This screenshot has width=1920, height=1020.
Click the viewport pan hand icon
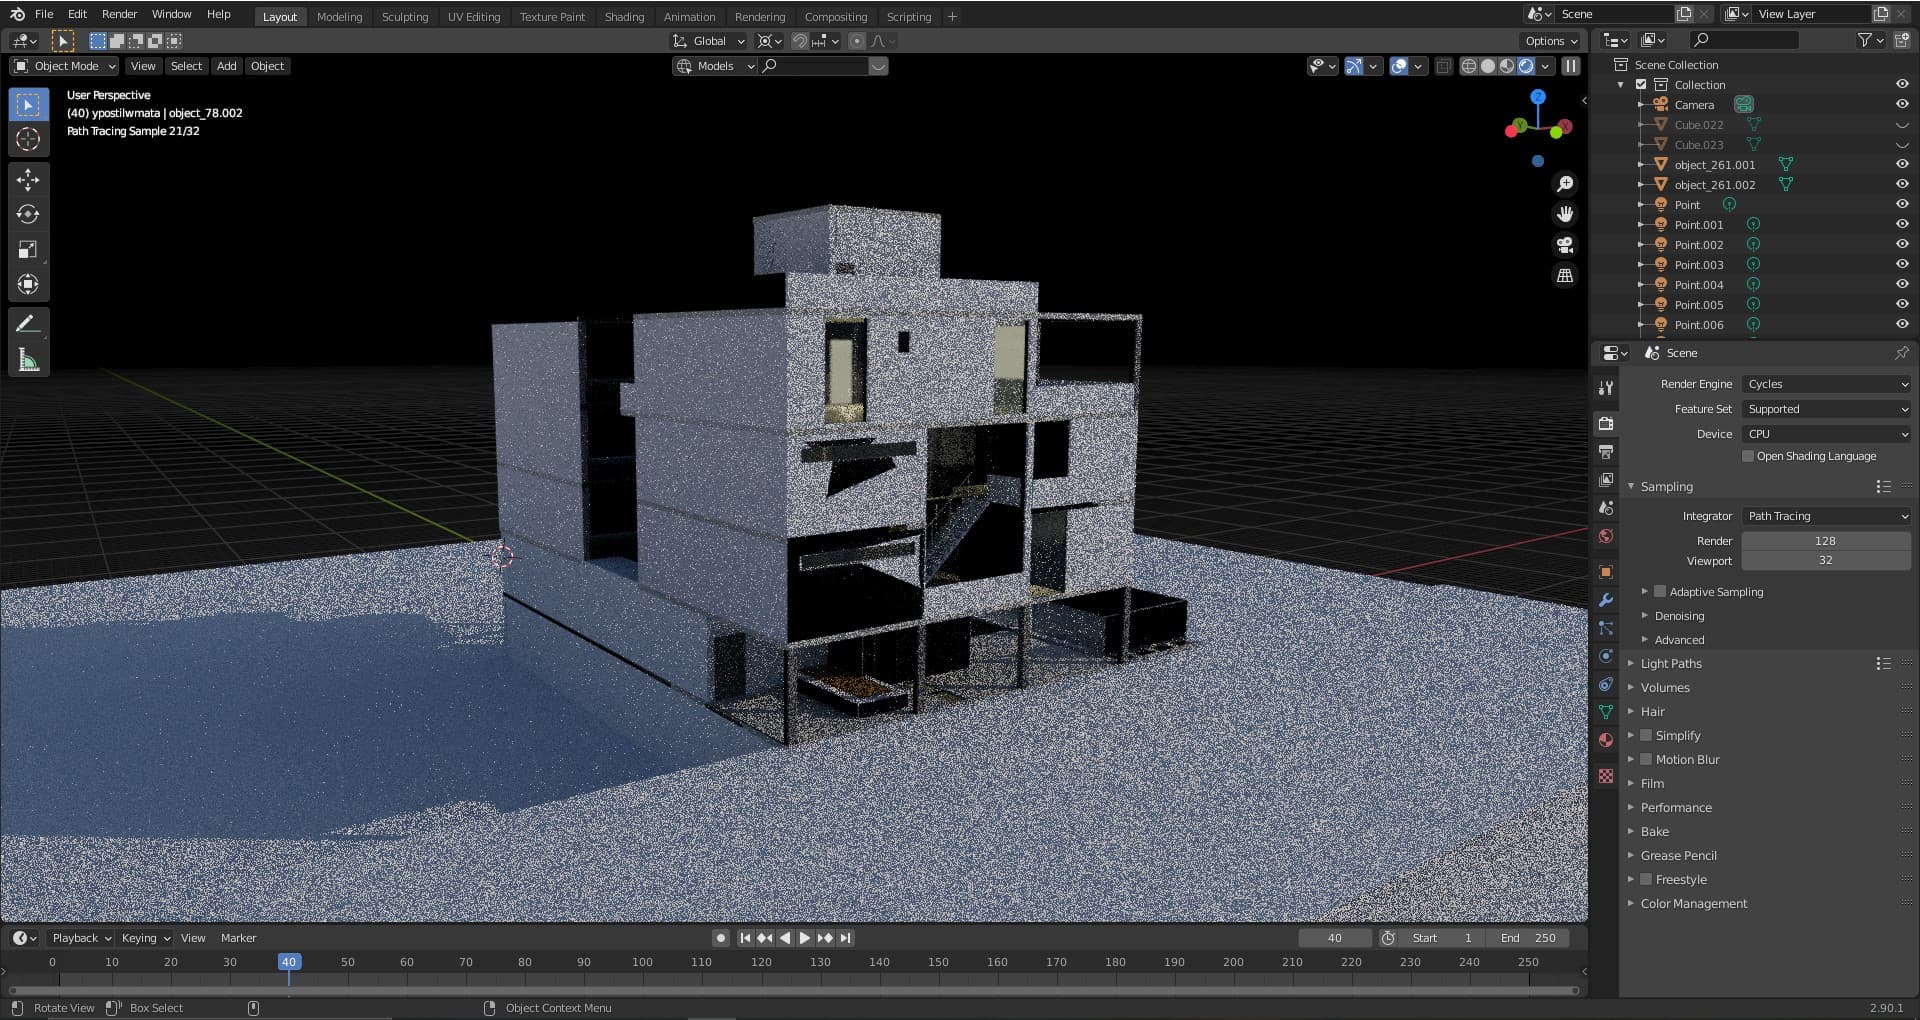[1565, 214]
